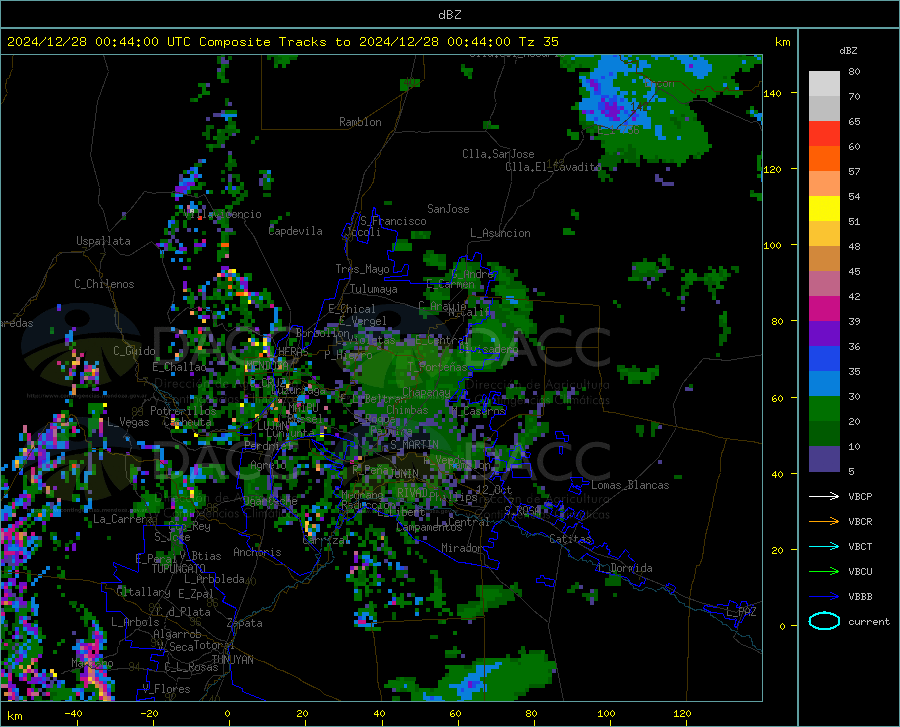Click the 'Ramblon' place label

point(360,122)
